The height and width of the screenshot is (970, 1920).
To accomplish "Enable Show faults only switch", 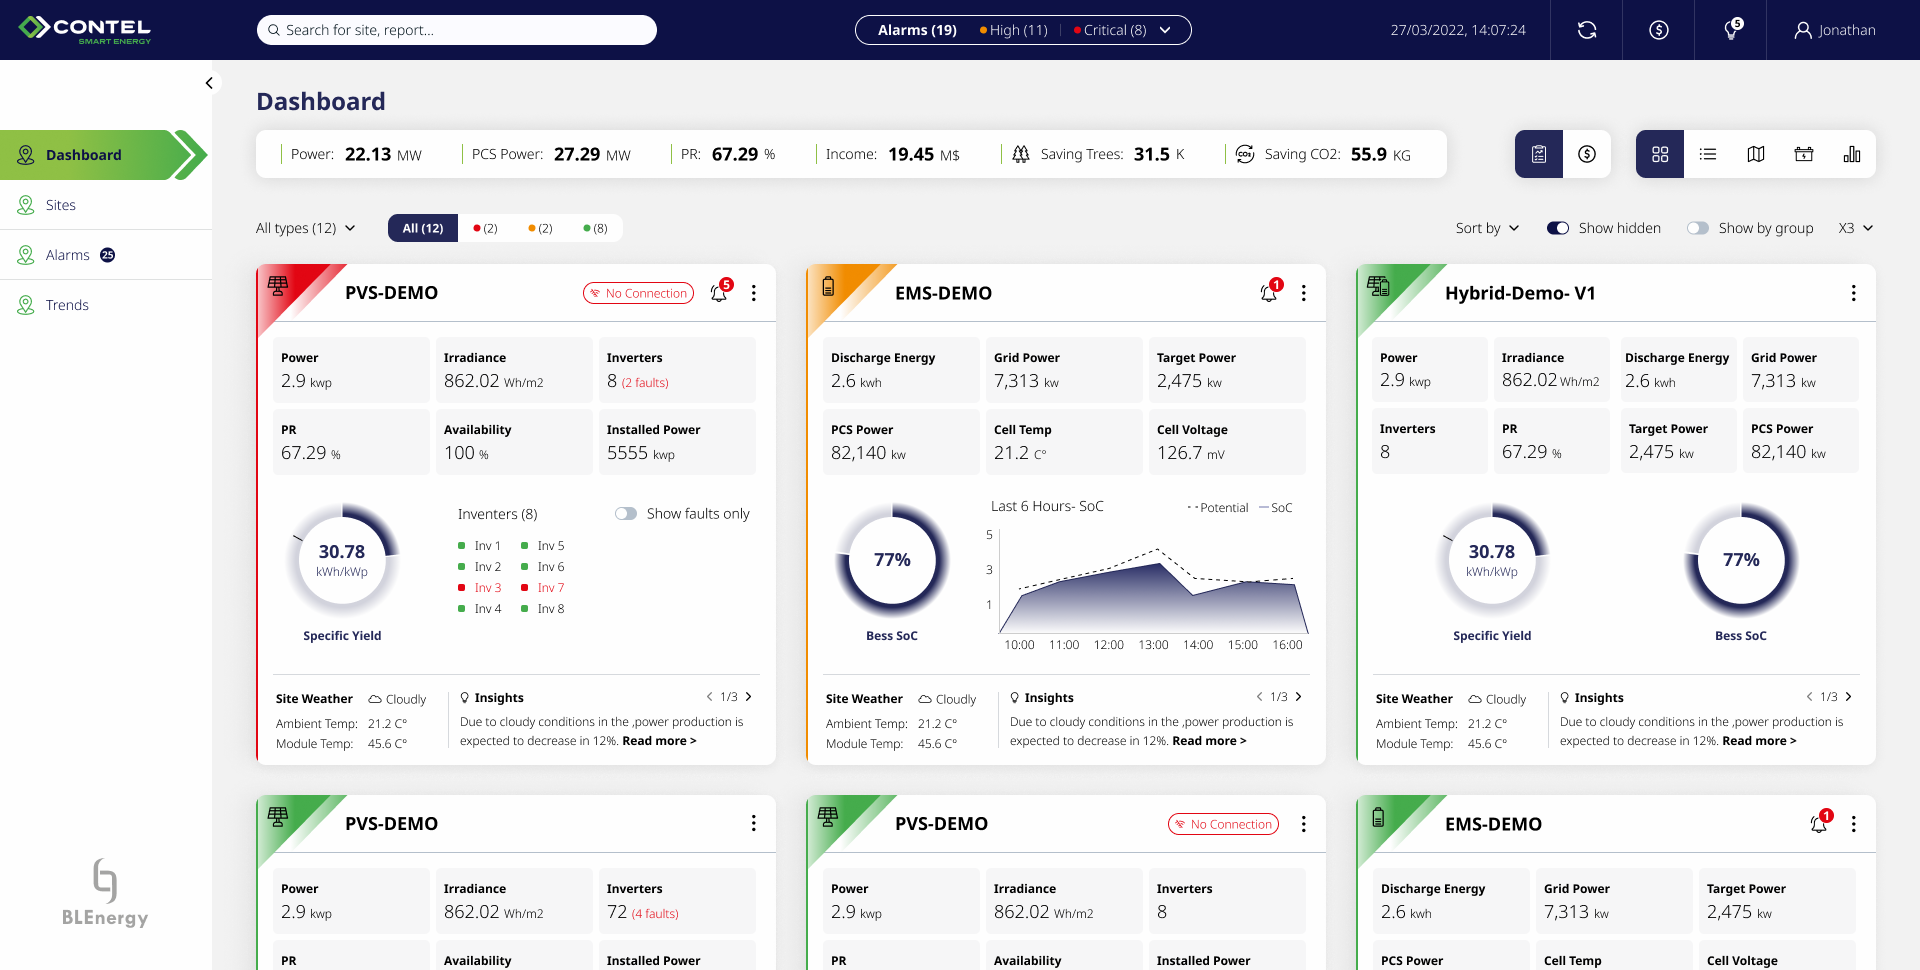I will (626, 513).
